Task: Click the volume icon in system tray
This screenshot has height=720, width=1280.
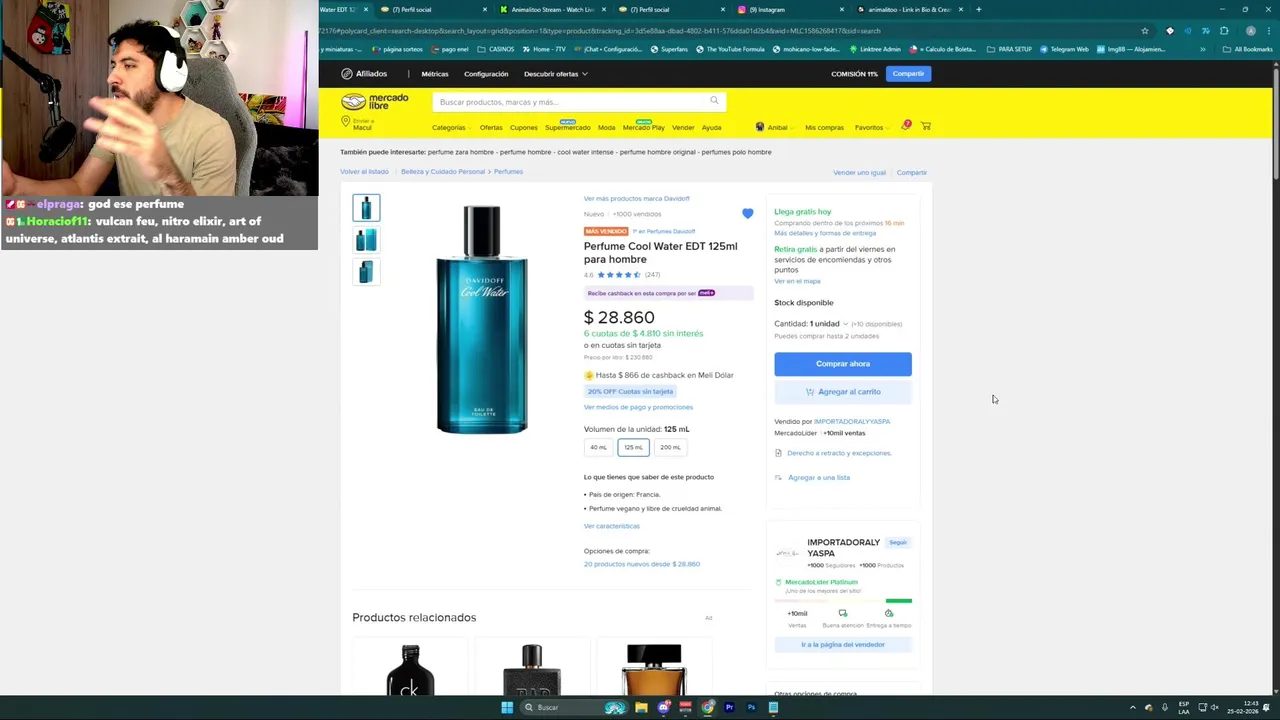Action: click(1215, 708)
